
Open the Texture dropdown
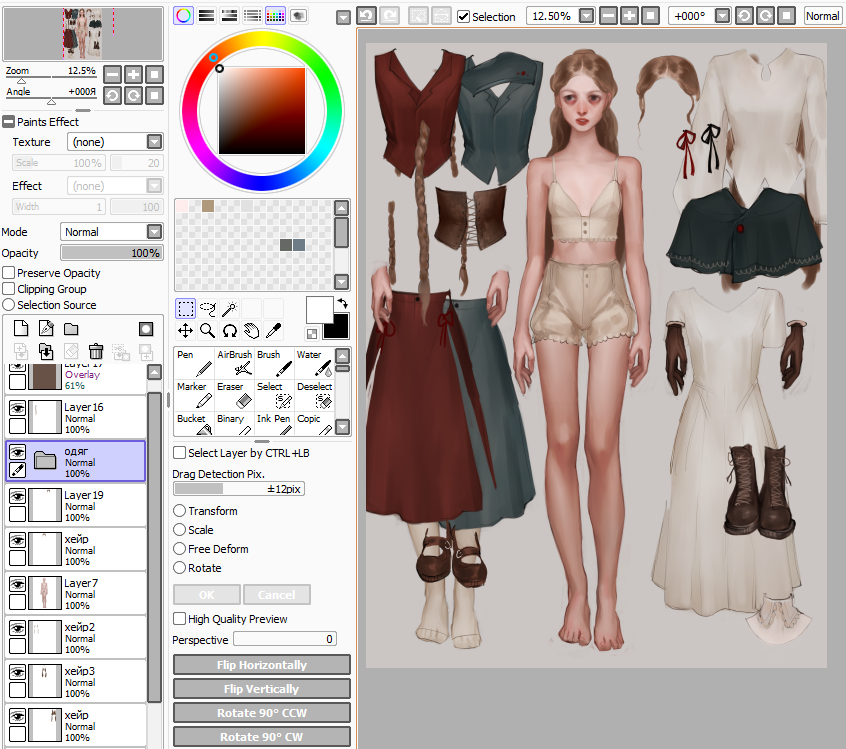tap(154, 142)
